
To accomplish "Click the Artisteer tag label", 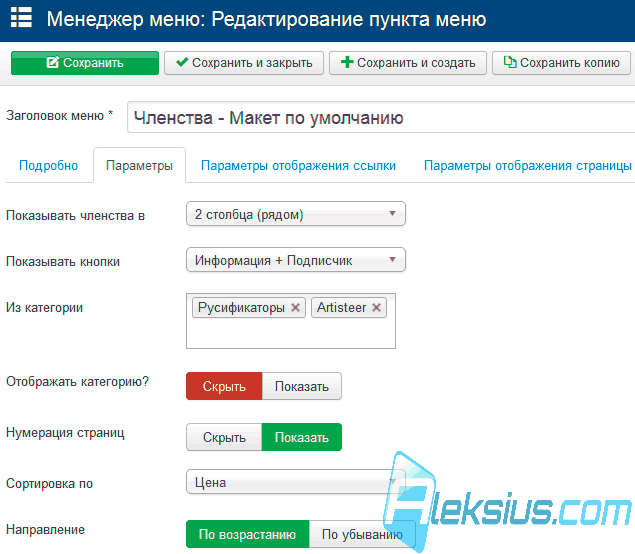I will coord(341,308).
